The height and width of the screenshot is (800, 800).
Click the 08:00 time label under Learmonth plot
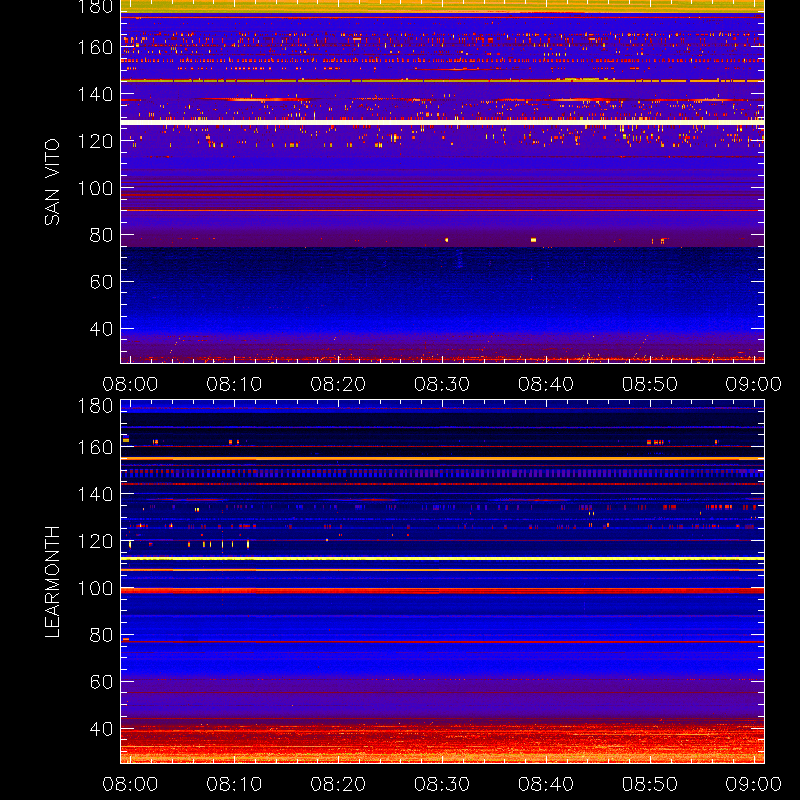coord(130,784)
